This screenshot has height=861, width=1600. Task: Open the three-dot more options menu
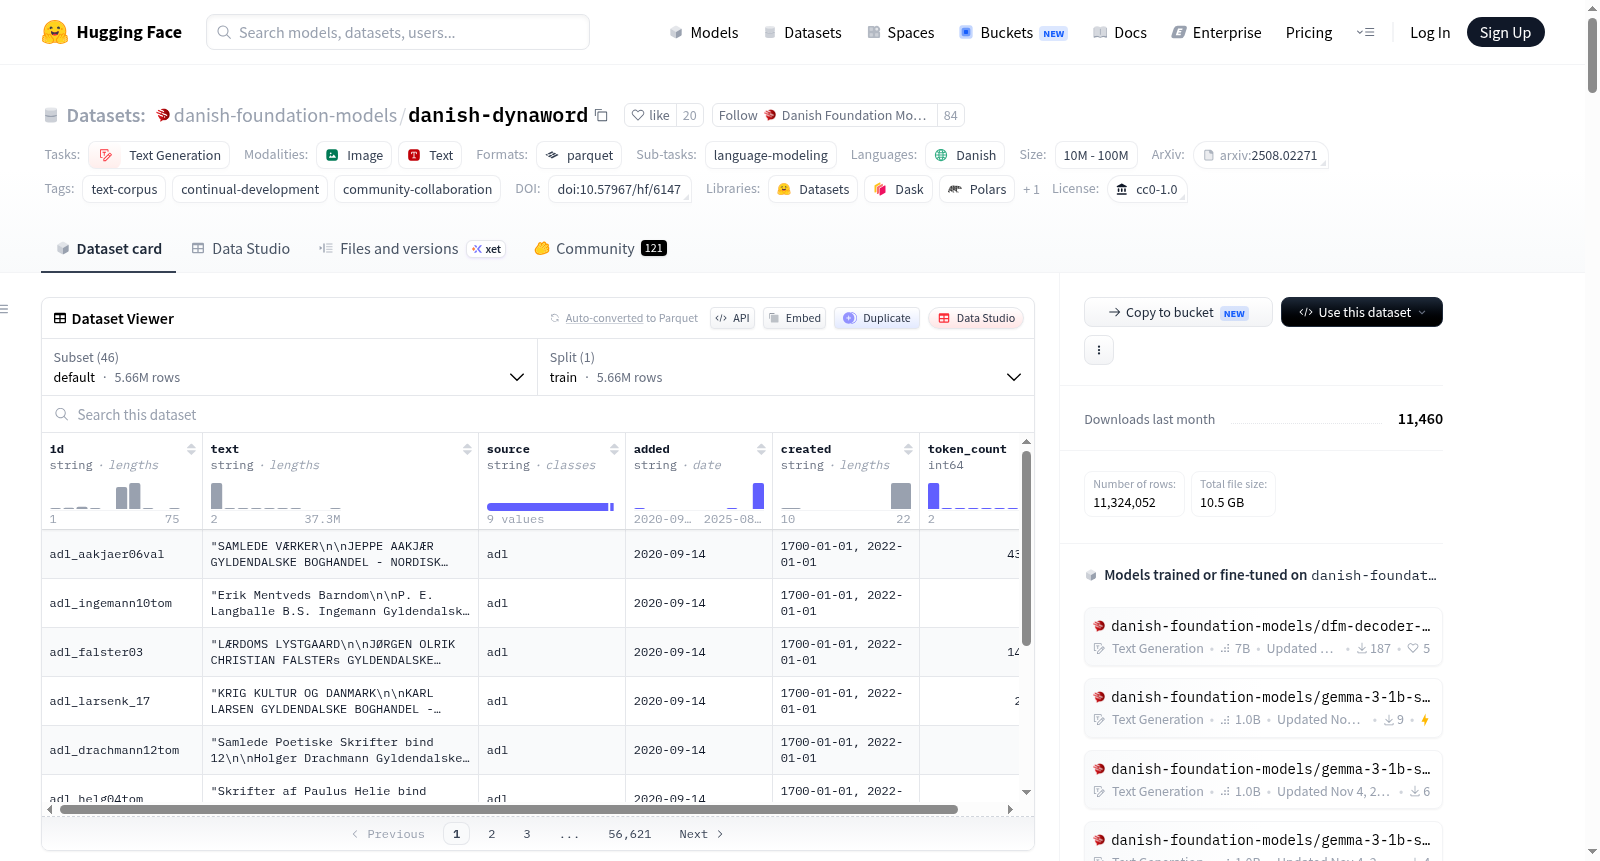coord(1099,350)
